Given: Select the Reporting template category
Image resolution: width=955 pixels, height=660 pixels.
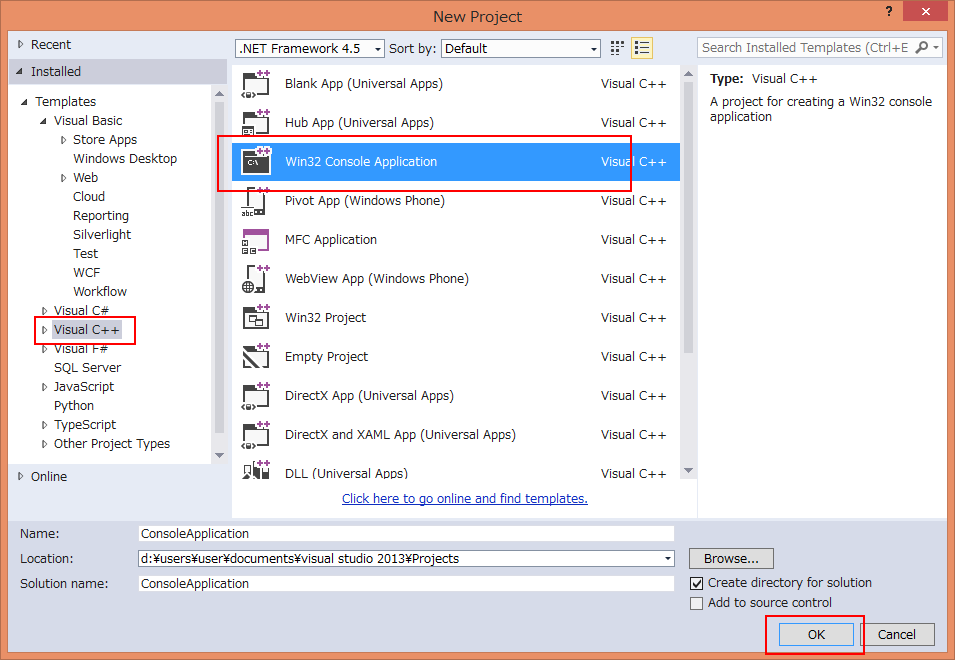Looking at the screenshot, I should pos(101,216).
